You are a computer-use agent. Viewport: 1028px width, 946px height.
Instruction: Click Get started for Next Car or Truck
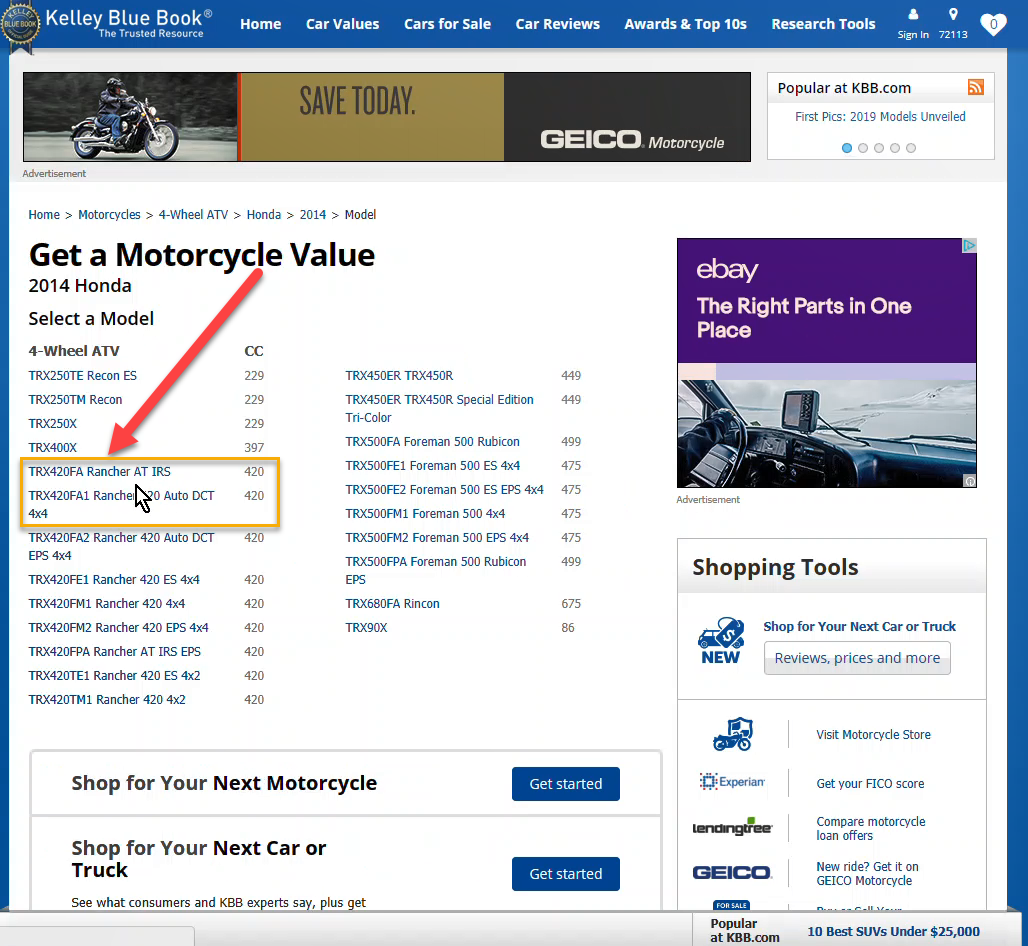566,874
